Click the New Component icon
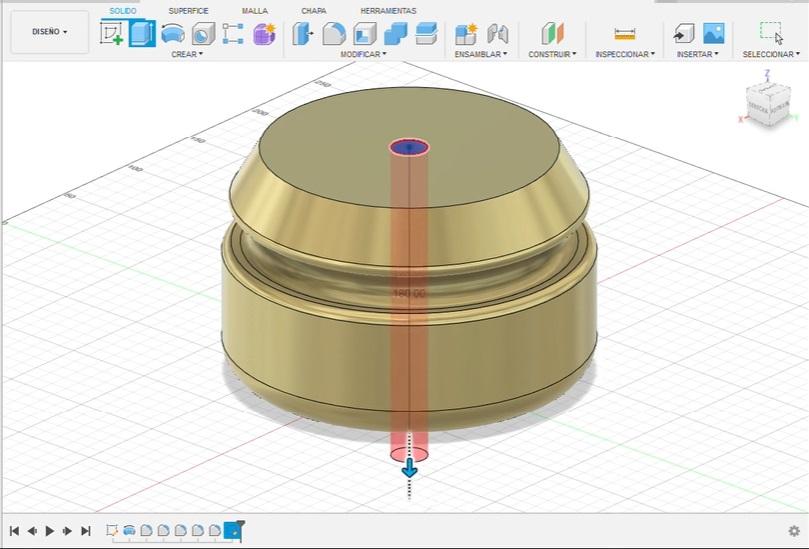 pyautogui.click(x=466, y=34)
